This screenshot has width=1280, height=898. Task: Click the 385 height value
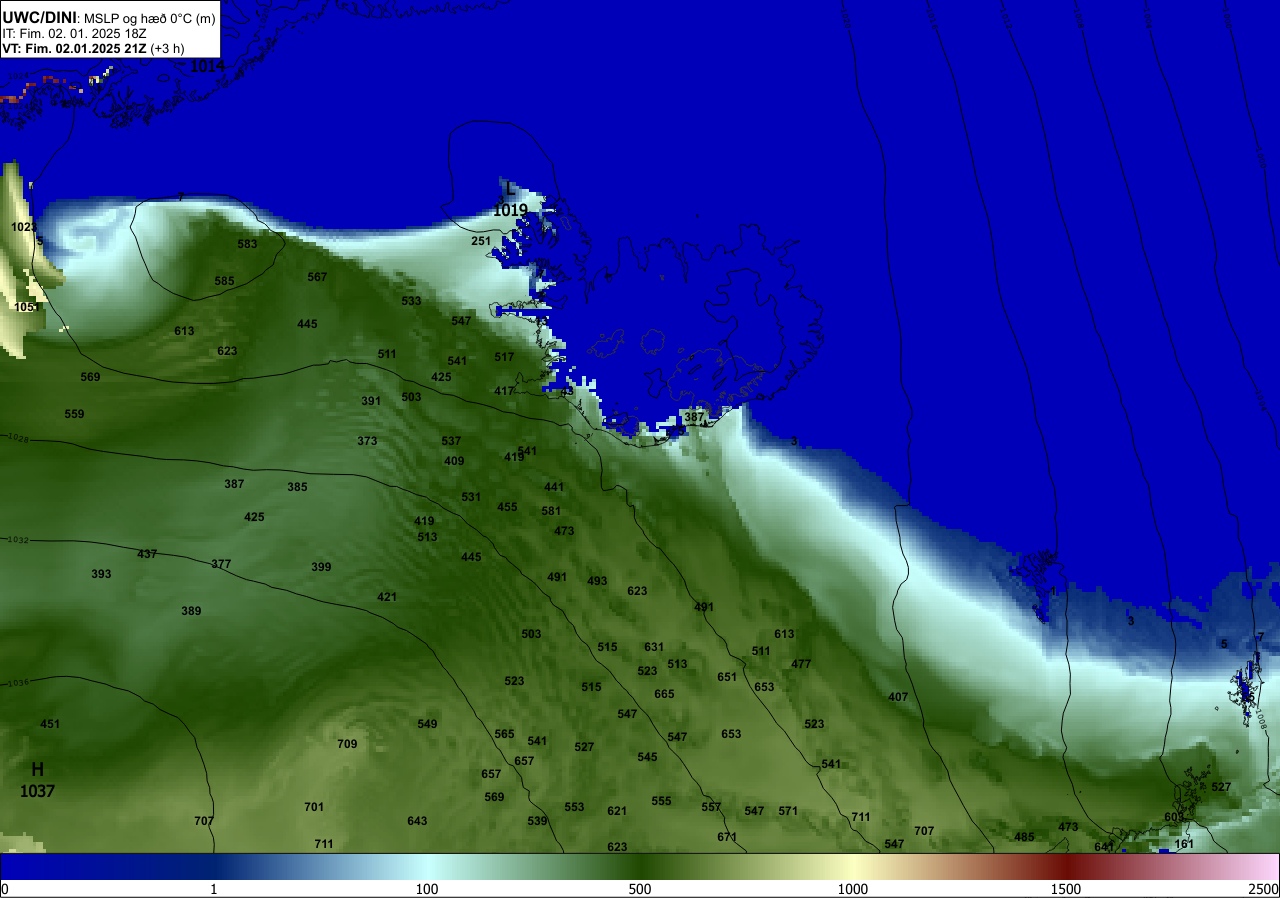click(x=297, y=487)
